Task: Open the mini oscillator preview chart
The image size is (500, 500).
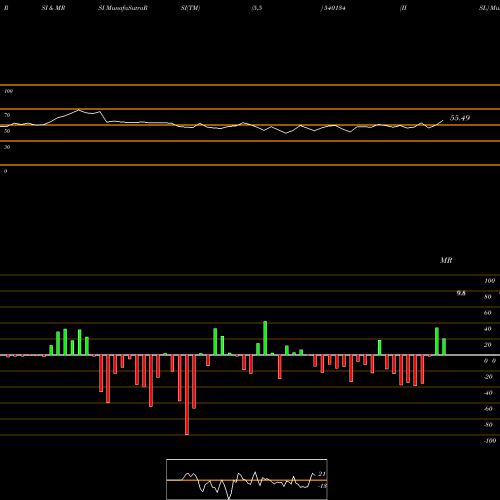Action: click(x=247, y=479)
